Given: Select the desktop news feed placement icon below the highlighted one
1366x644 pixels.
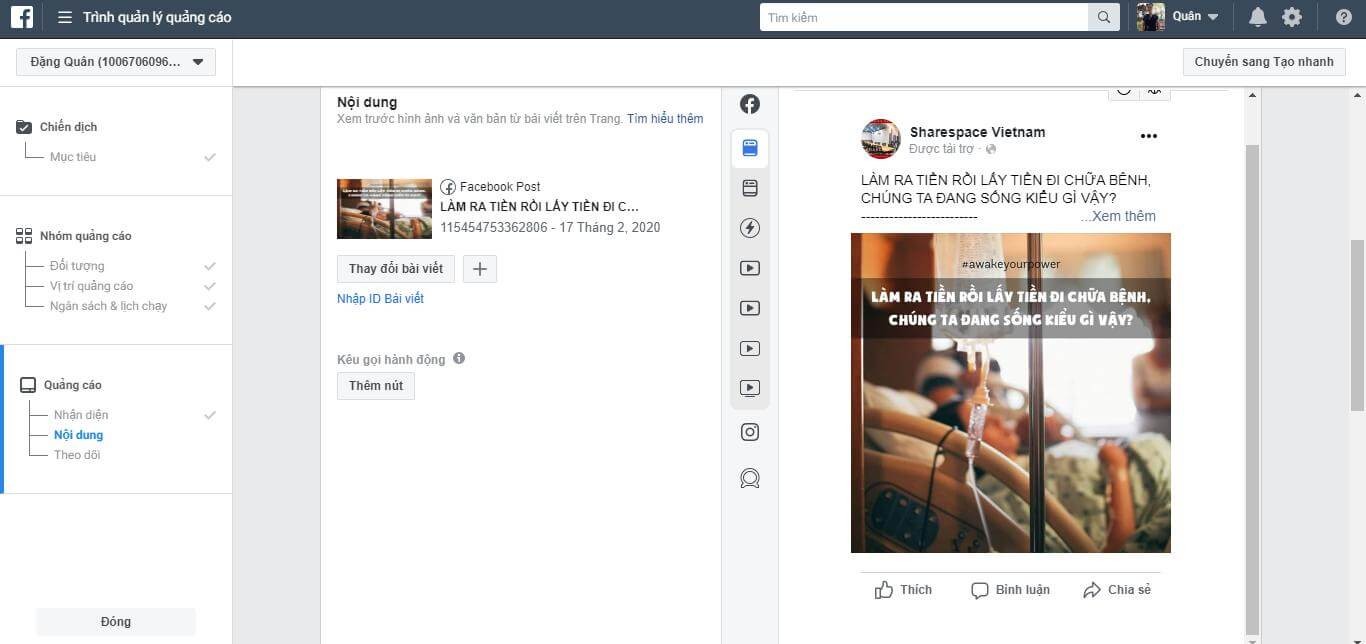Looking at the screenshot, I should 750,188.
